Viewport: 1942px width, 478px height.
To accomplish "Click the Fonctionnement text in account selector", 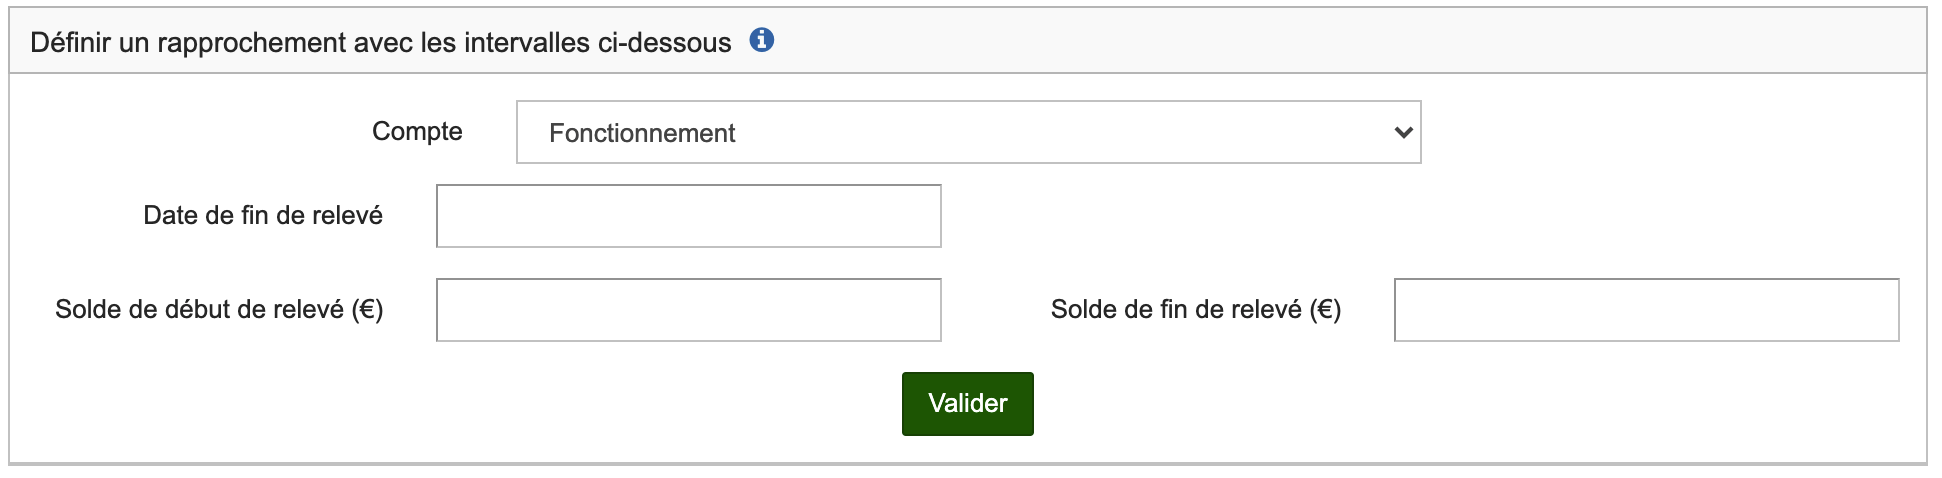I will coord(642,133).
